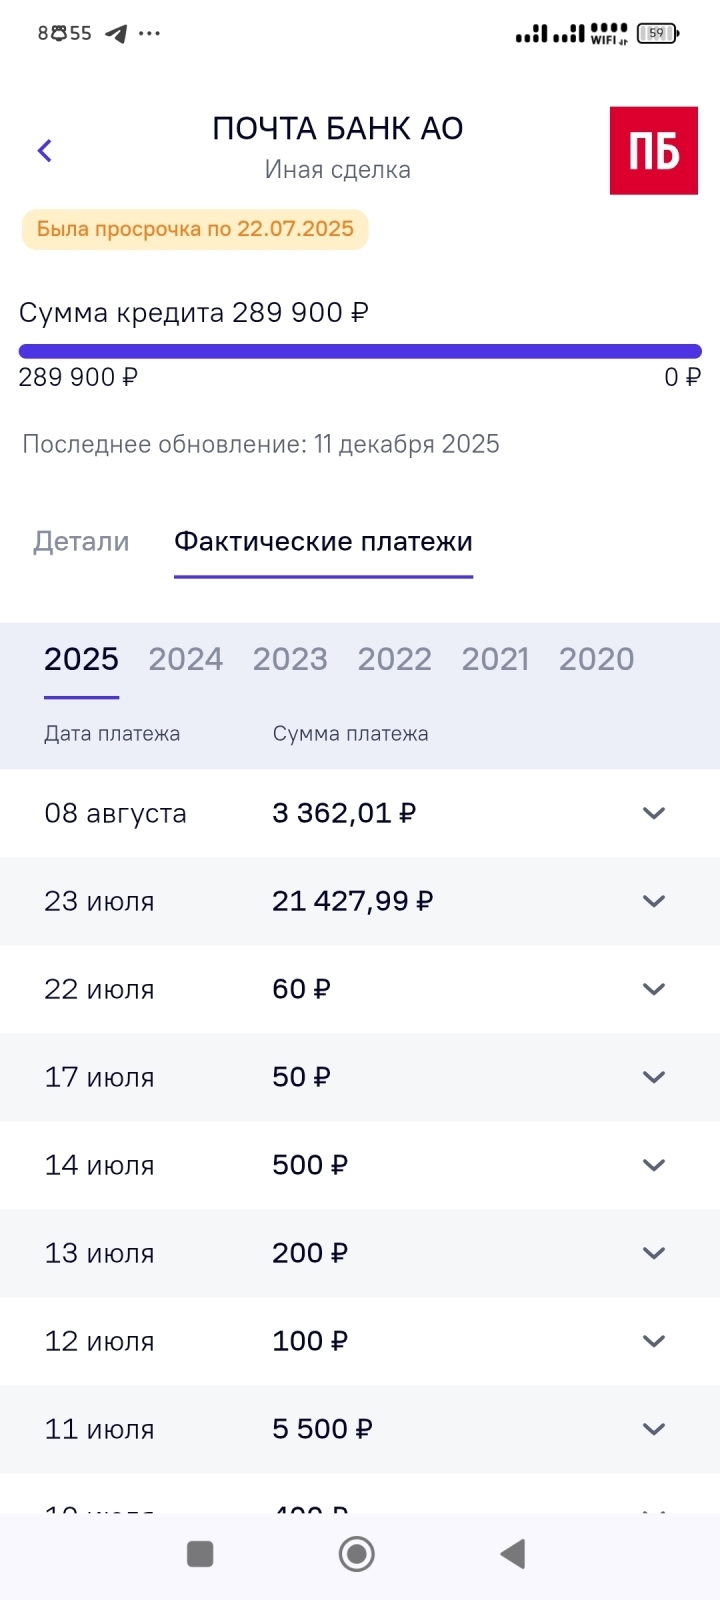This screenshot has width=720, height=1600.
Task: Tap the 13 июля 200 ₽ amount
Action: pyautogui.click(x=310, y=1253)
